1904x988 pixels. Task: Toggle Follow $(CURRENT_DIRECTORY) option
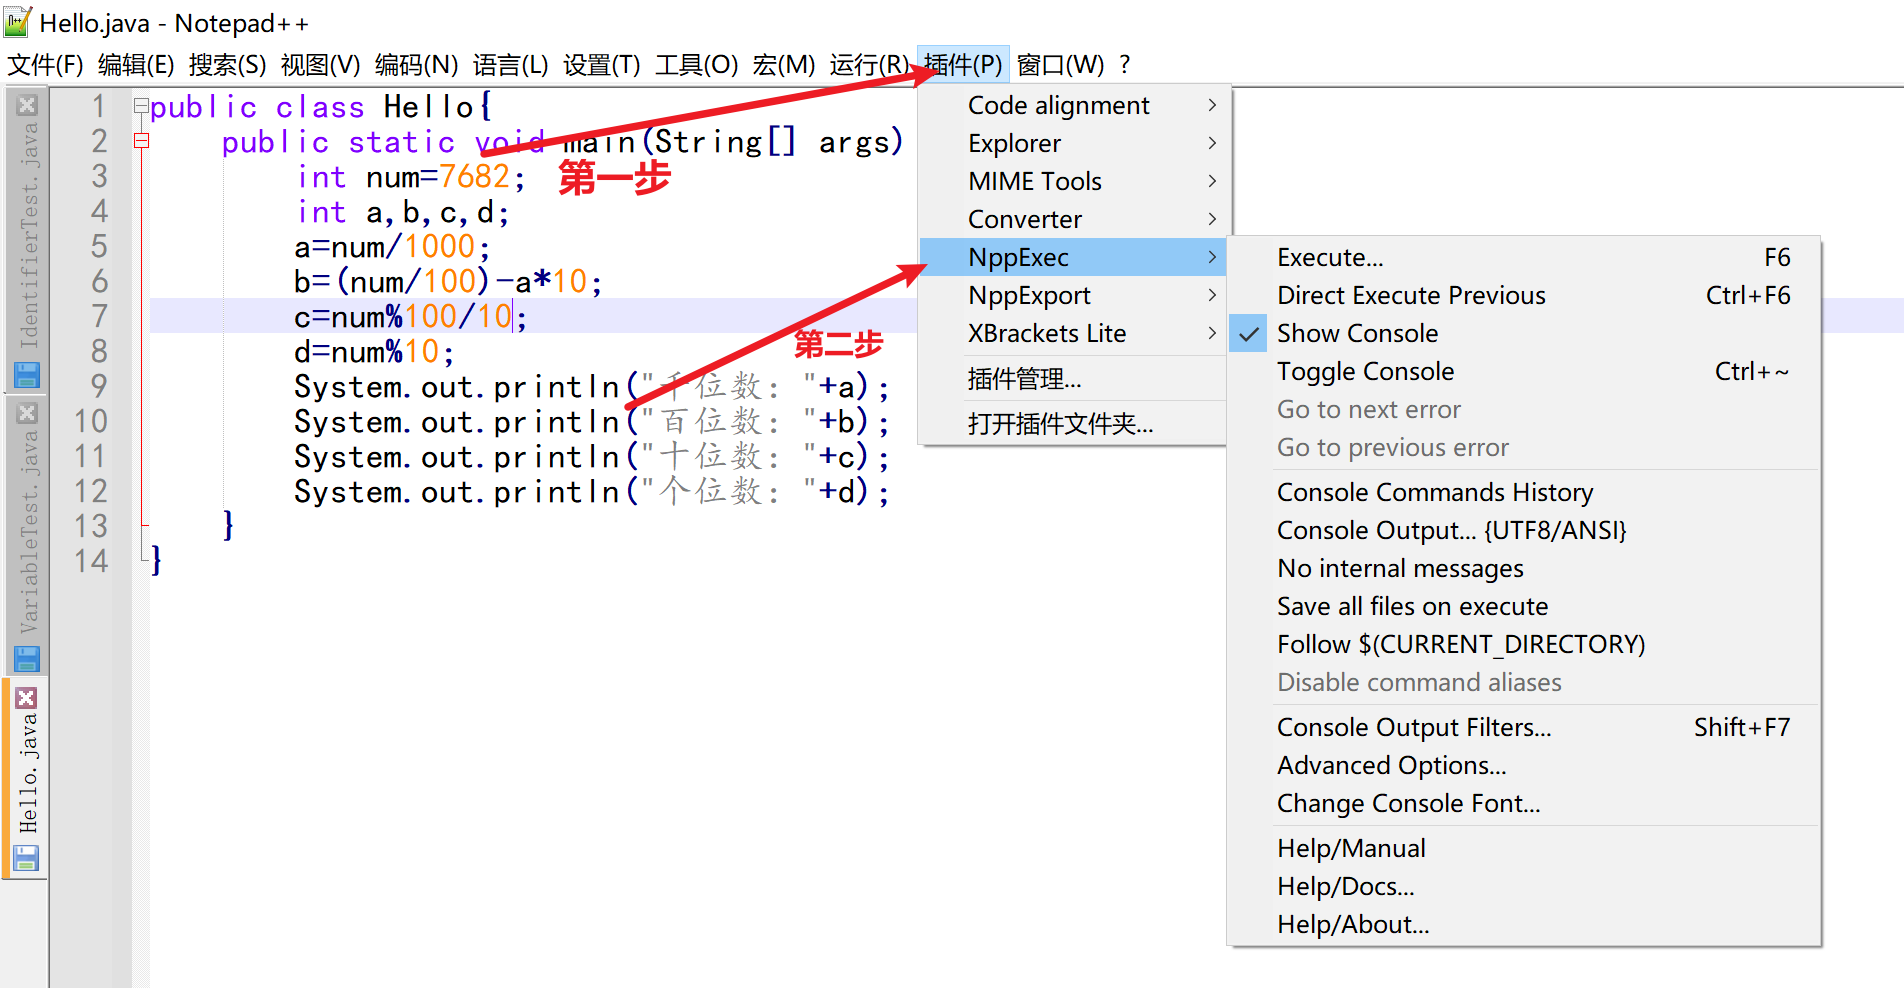pyautogui.click(x=1524, y=644)
